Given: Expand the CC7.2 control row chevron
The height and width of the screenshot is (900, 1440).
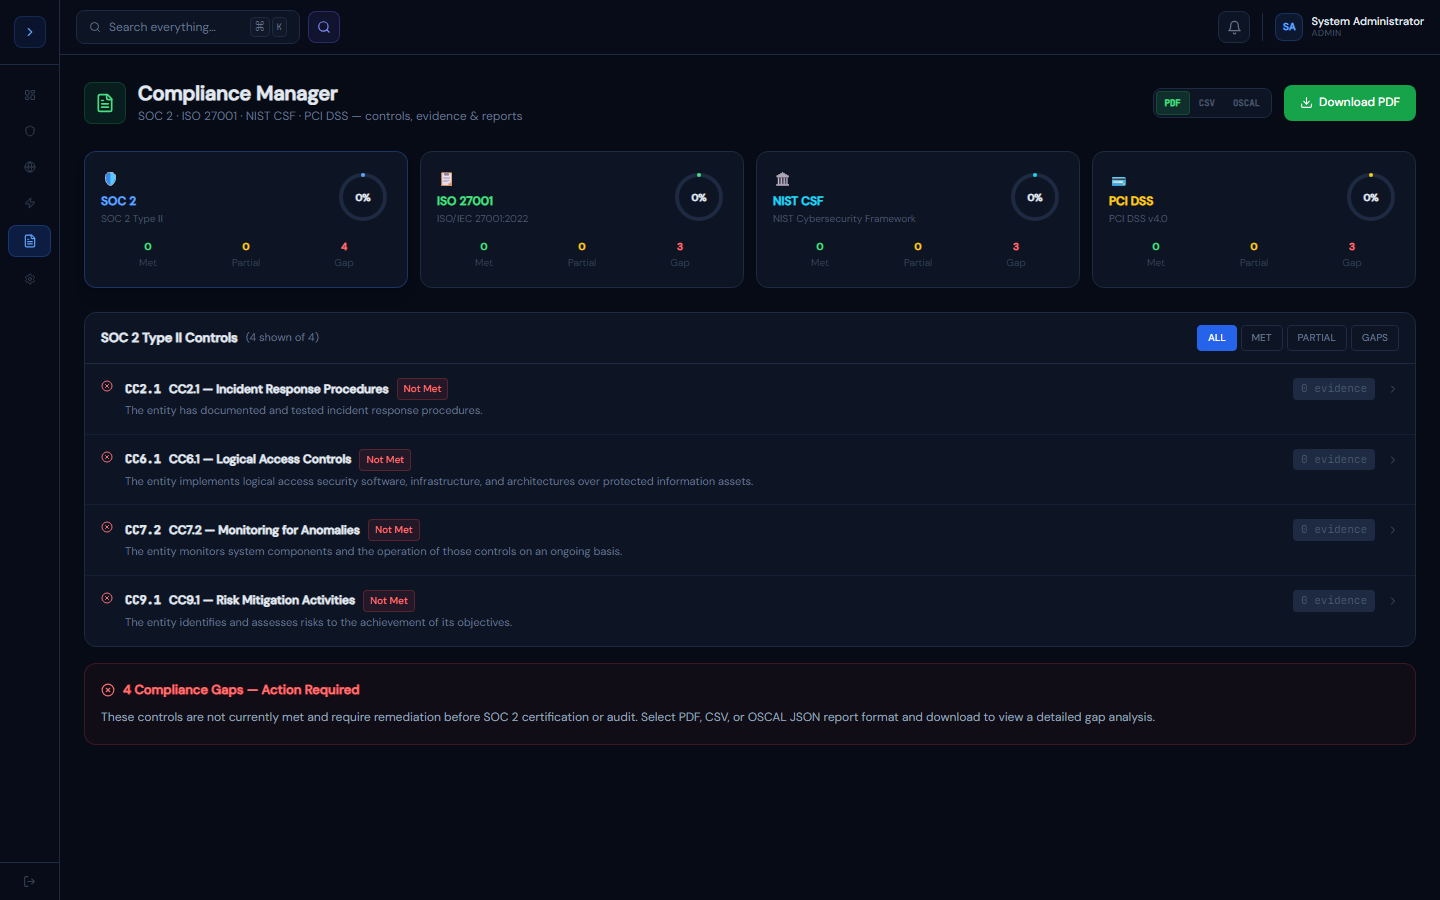Looking at the screenshot, I should [x=1393, y=530].
